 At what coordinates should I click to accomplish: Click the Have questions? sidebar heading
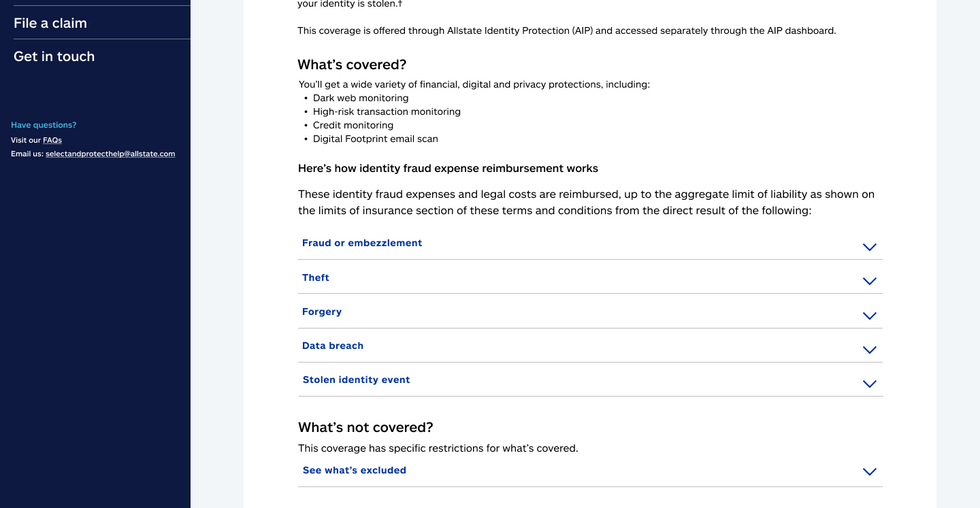[x=44, y=125]
